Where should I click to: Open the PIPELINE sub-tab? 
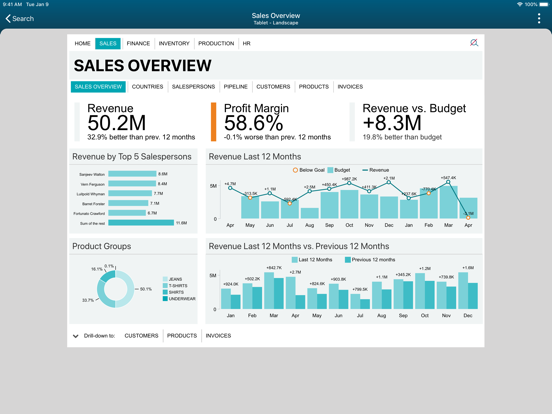[x=236, y=87]
